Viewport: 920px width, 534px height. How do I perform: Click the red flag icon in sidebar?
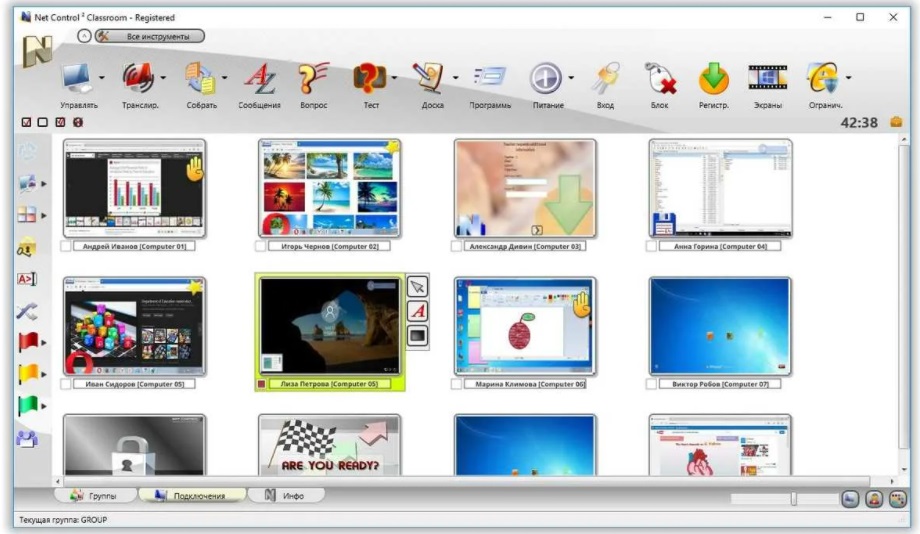tap(27, 343)
